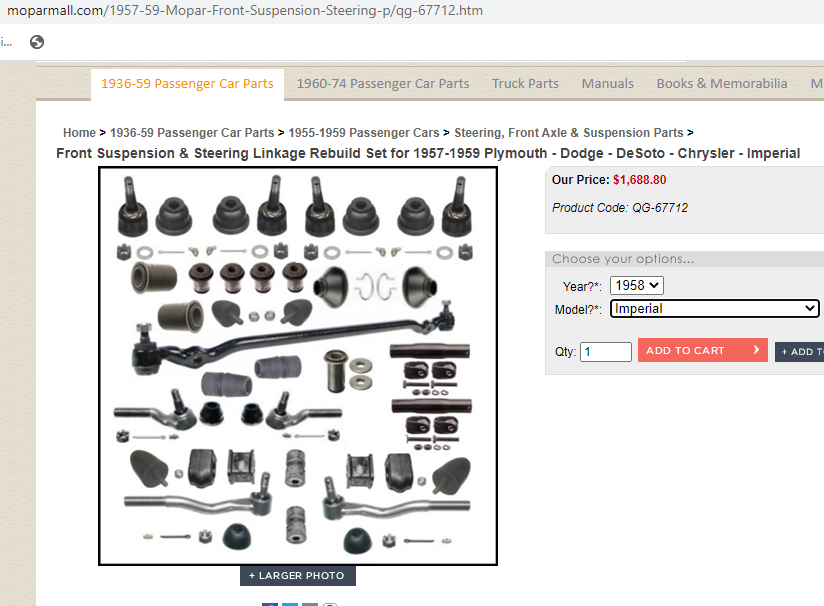Select the cut-off tab after Books & Memorabilia
Screen dimensions: 824x606
(x=817, y=84)
